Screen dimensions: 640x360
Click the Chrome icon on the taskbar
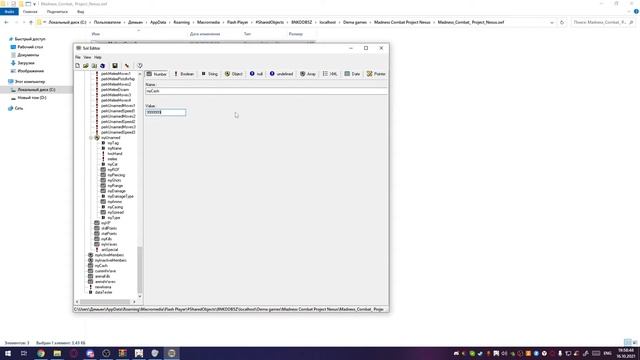pyautogui.click(x=41, y=353)
